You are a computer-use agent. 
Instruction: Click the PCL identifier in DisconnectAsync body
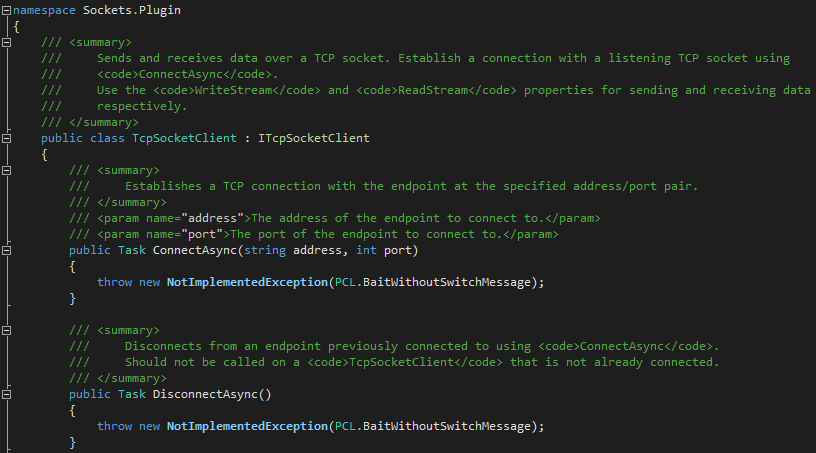click(346, 426)
